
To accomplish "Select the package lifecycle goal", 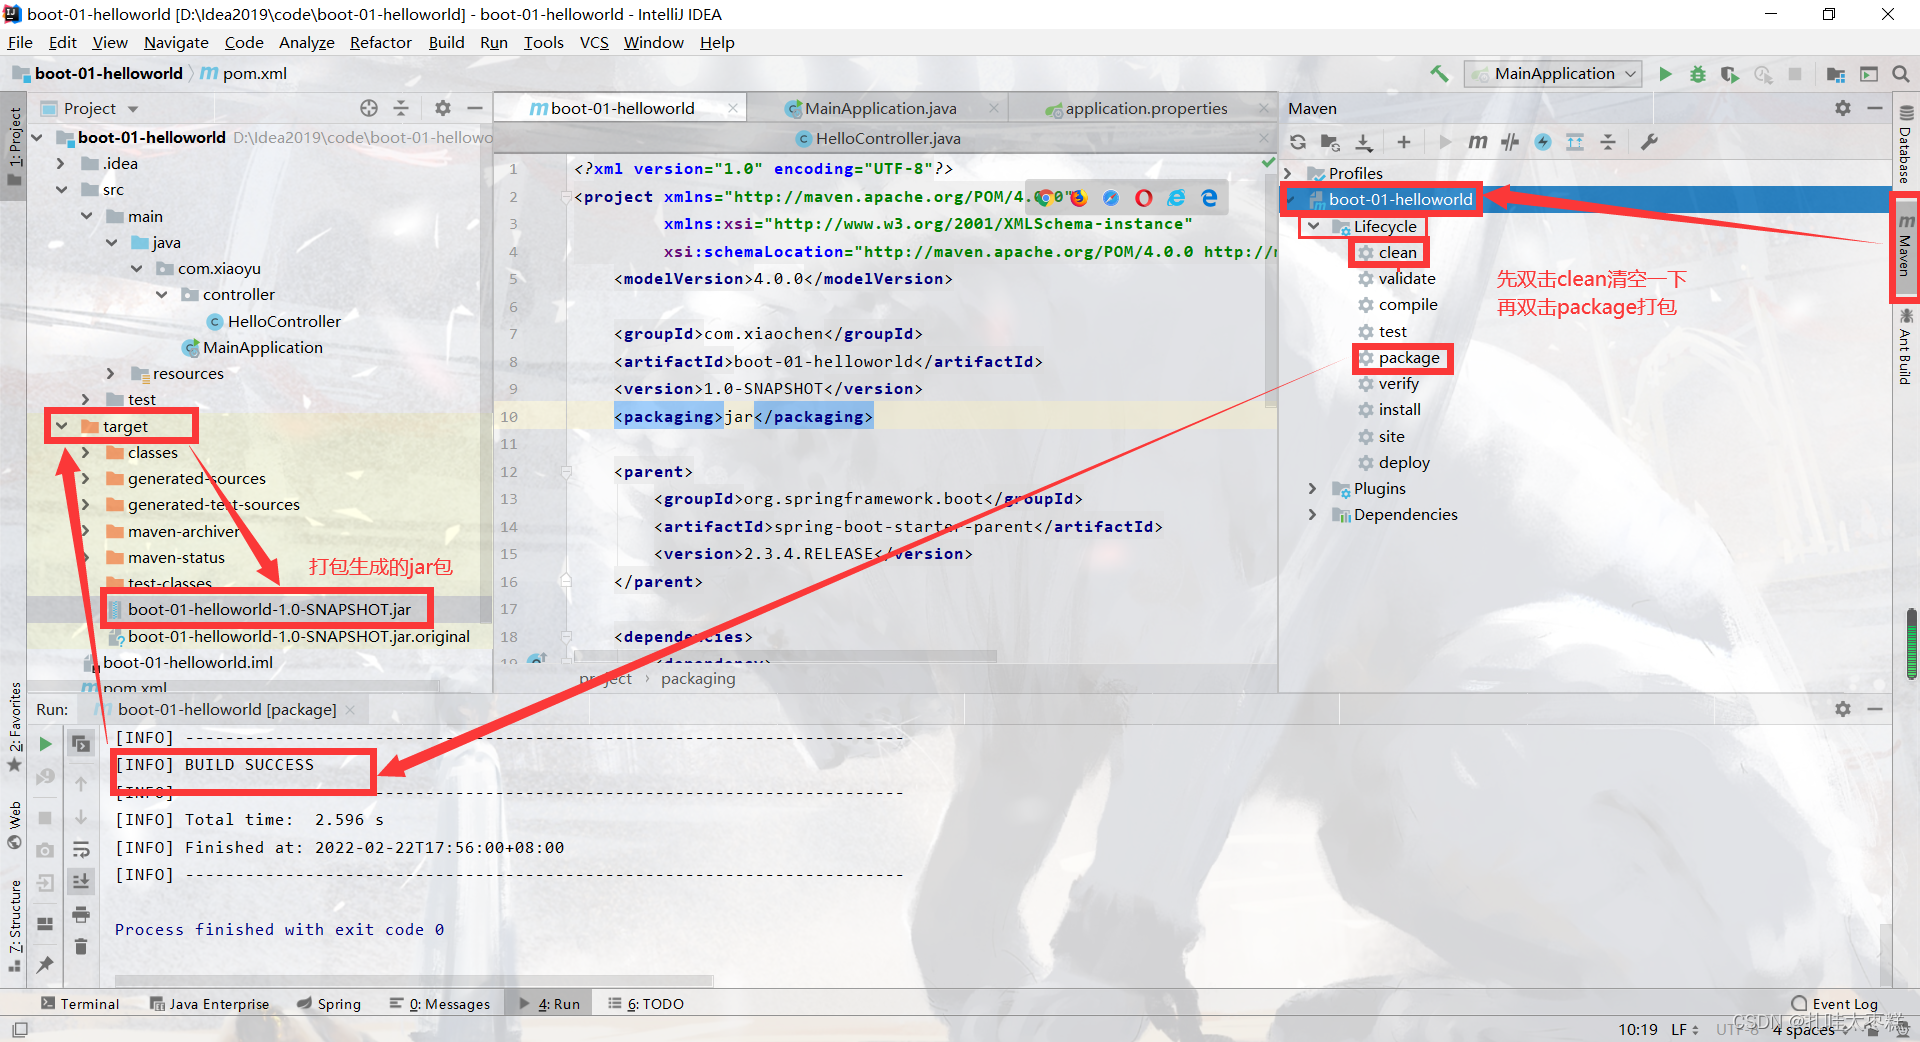I will coord(1409,358).
